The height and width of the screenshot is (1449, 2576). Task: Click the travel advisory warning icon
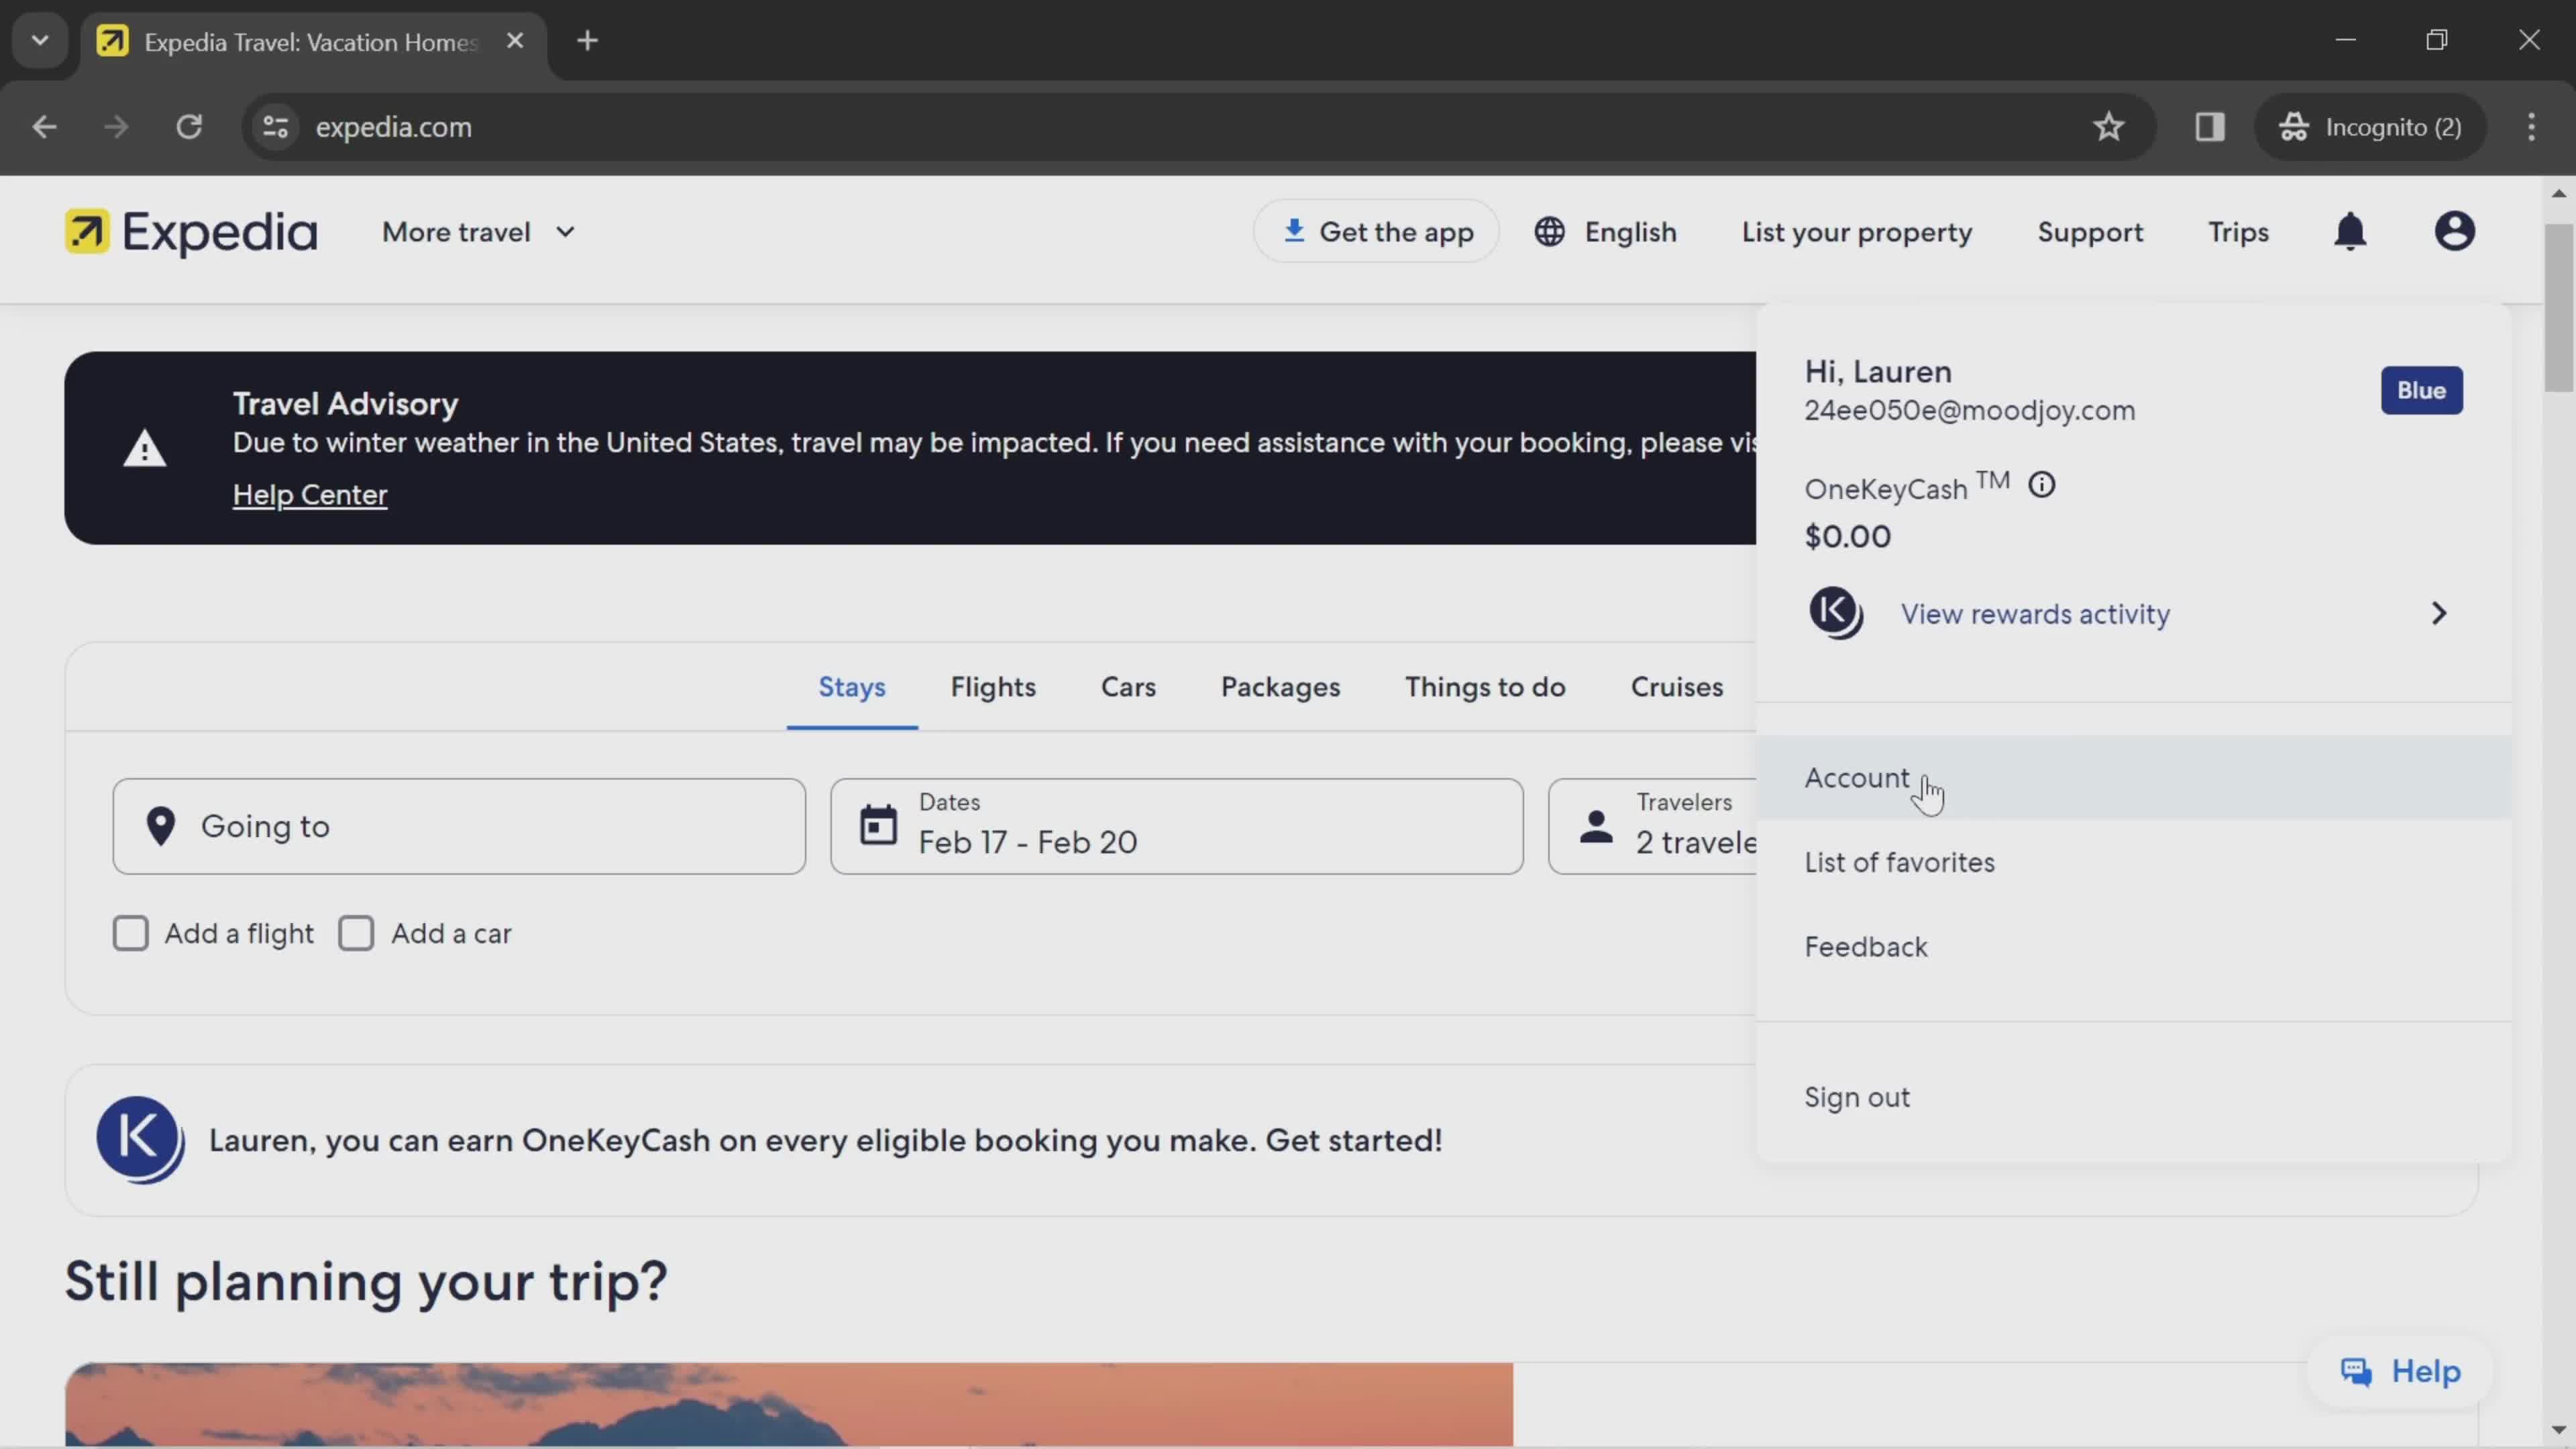(144, 448)
